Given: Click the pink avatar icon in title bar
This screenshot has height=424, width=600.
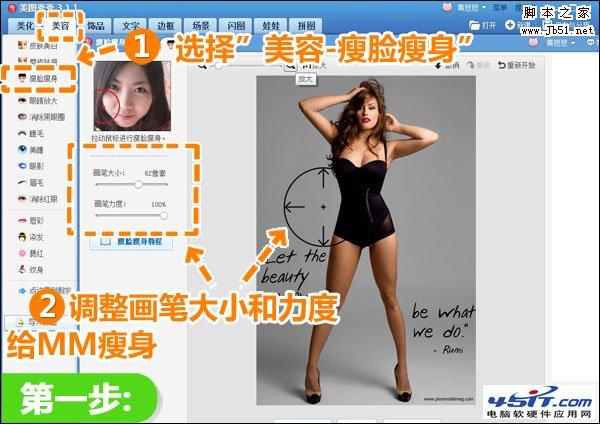Looking at the screenshot, I should (x=447, y=7).
